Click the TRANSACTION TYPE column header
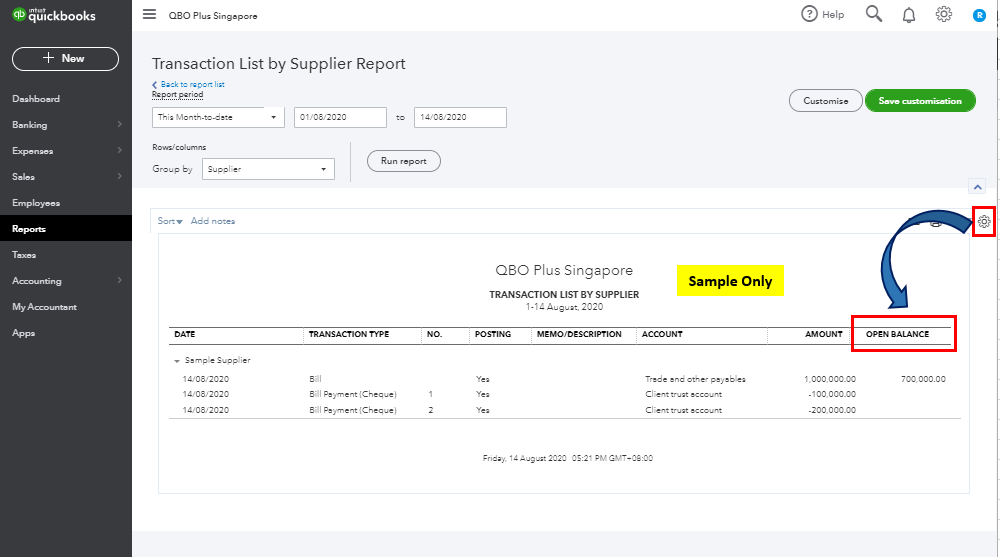The height and width of the screenshot is (557, 1000). pos(349,334)
